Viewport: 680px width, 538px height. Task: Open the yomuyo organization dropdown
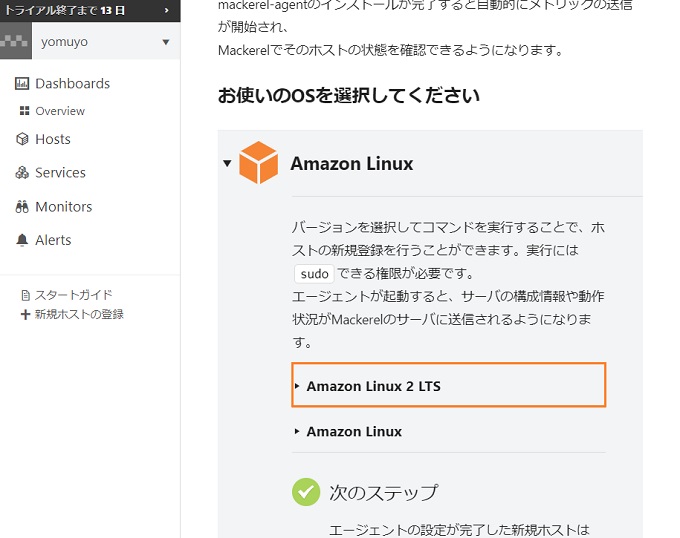(166, 42)
